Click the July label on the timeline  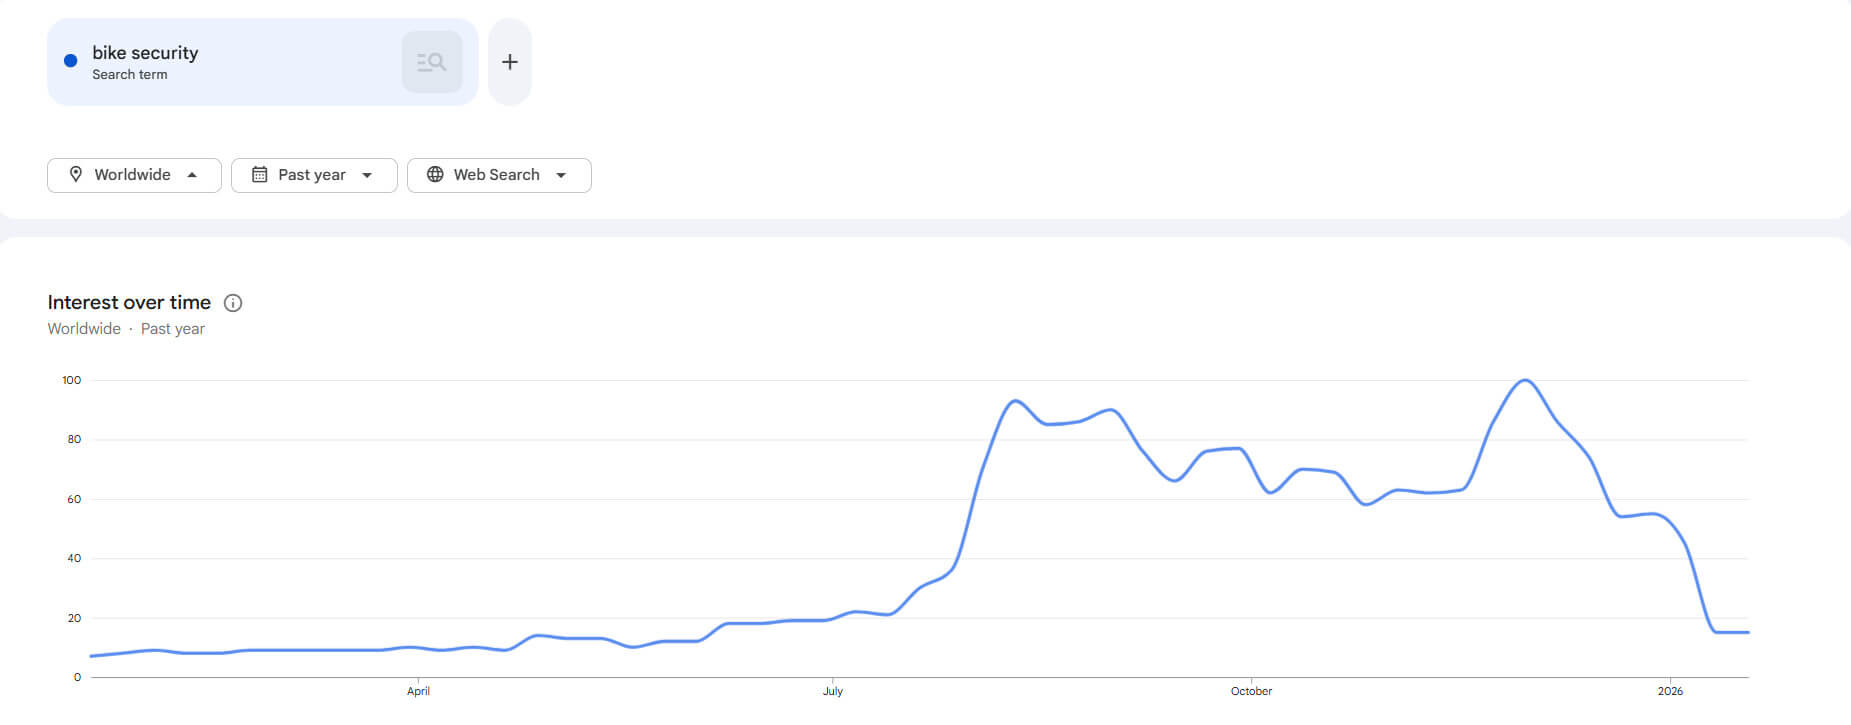click(833, 691)
